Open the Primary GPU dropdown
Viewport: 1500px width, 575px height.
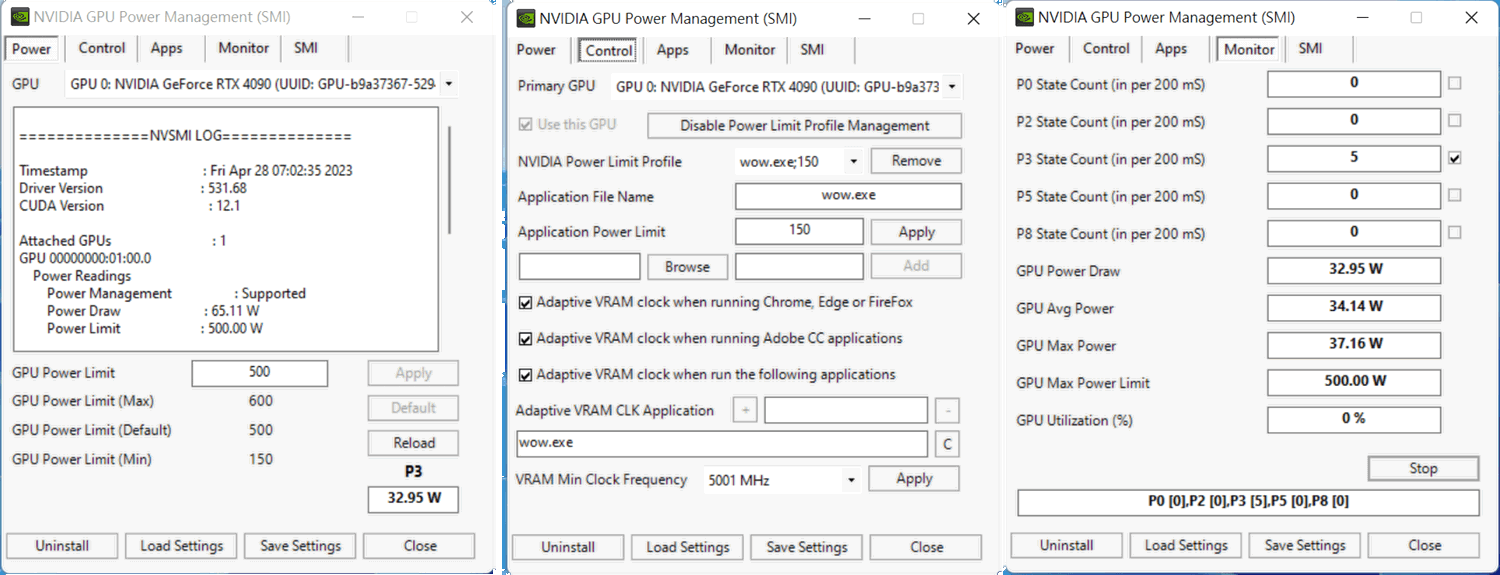pyautogui.click(x=951, y=87)
